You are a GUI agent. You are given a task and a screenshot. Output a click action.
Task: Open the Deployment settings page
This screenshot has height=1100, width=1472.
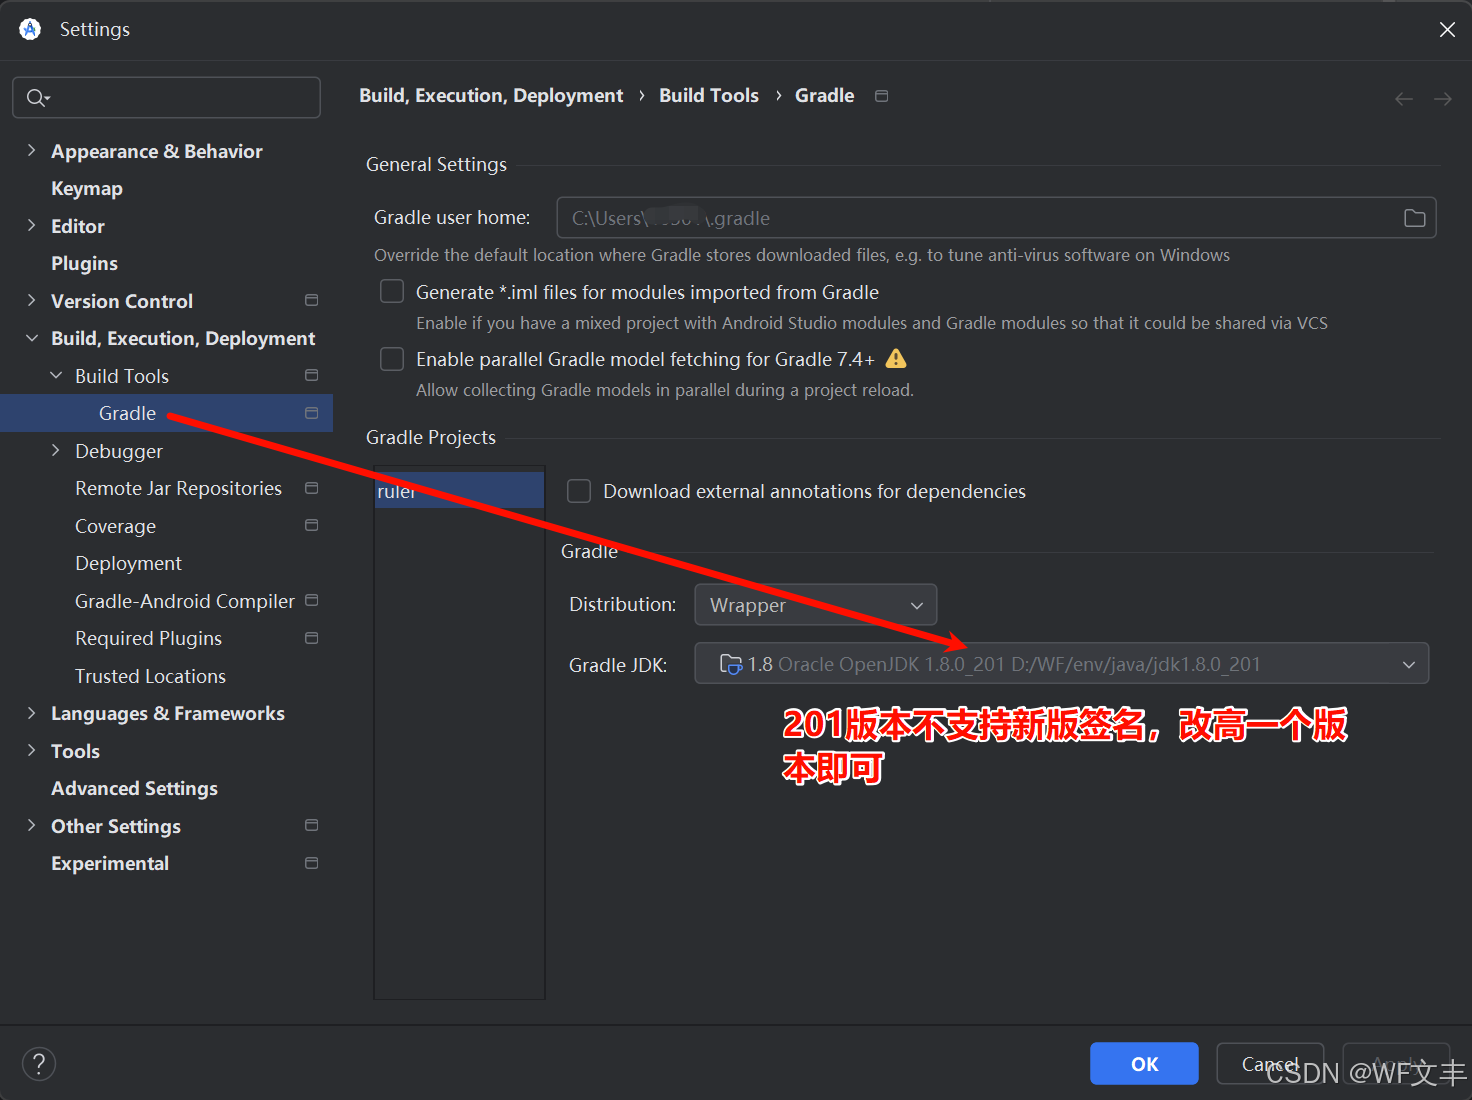click(x=128, y=563)
